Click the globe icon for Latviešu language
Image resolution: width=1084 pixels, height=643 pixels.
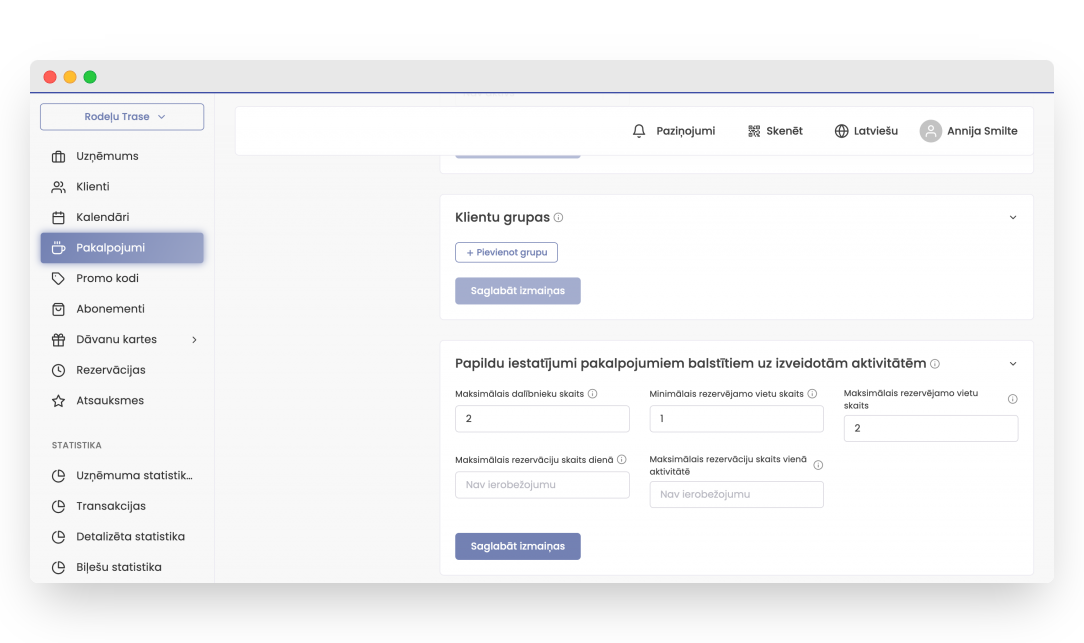click(x=841, y=131)
